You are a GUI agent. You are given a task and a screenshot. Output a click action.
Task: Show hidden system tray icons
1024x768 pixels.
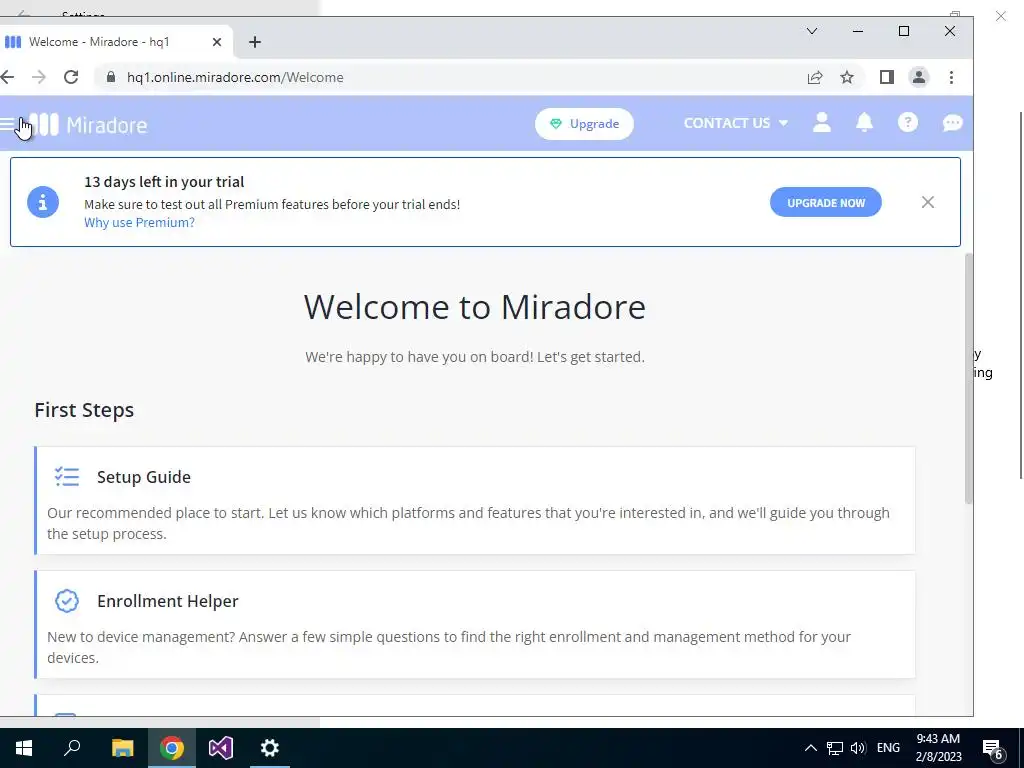coord(810,748)
